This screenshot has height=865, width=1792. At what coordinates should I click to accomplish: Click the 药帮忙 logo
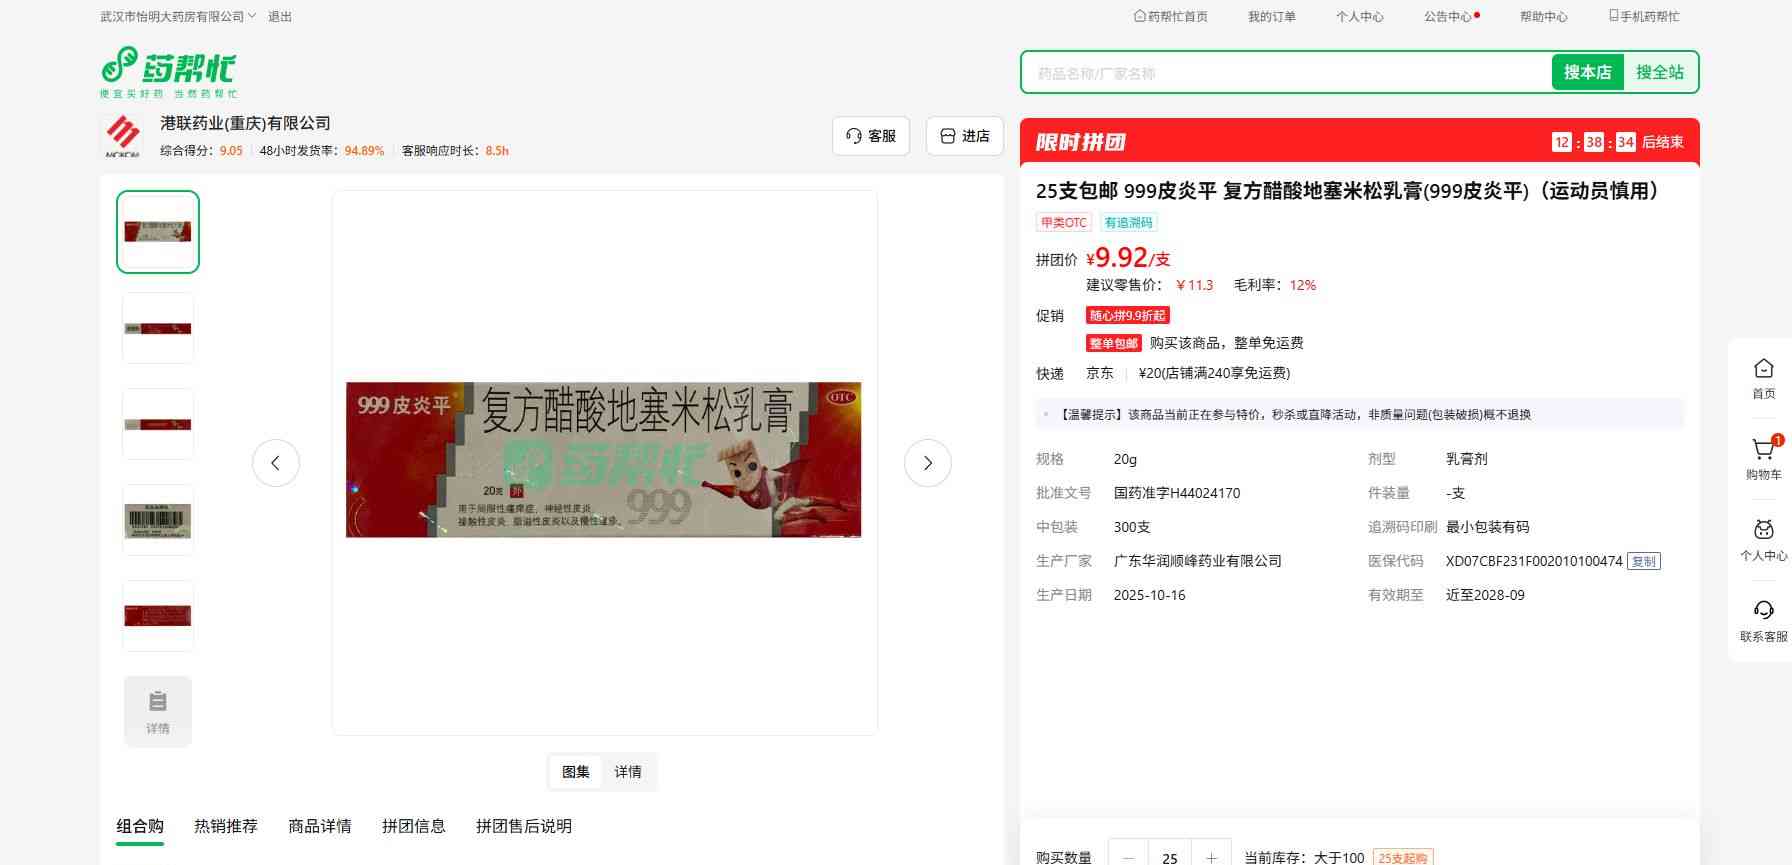[168, 71]
